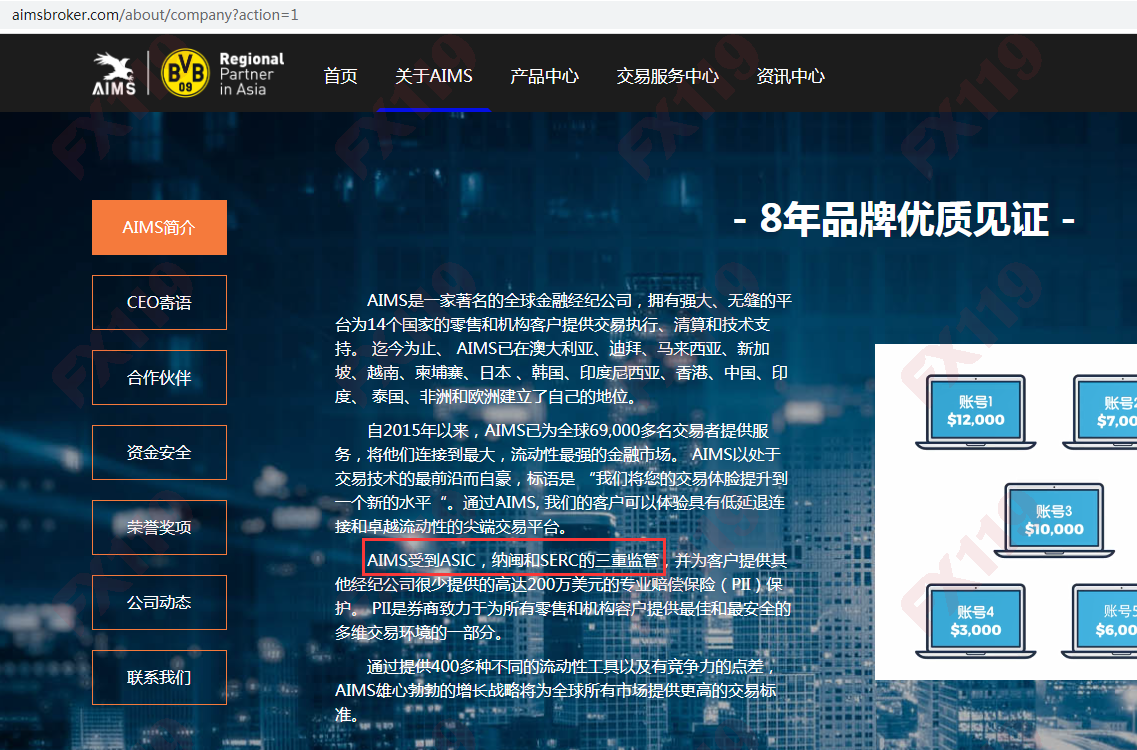Viewport: 1137px width, 750px height.
Task: Click the line starting 通过提供400多种
Action: pyautogui.click(x=571, y=666)
